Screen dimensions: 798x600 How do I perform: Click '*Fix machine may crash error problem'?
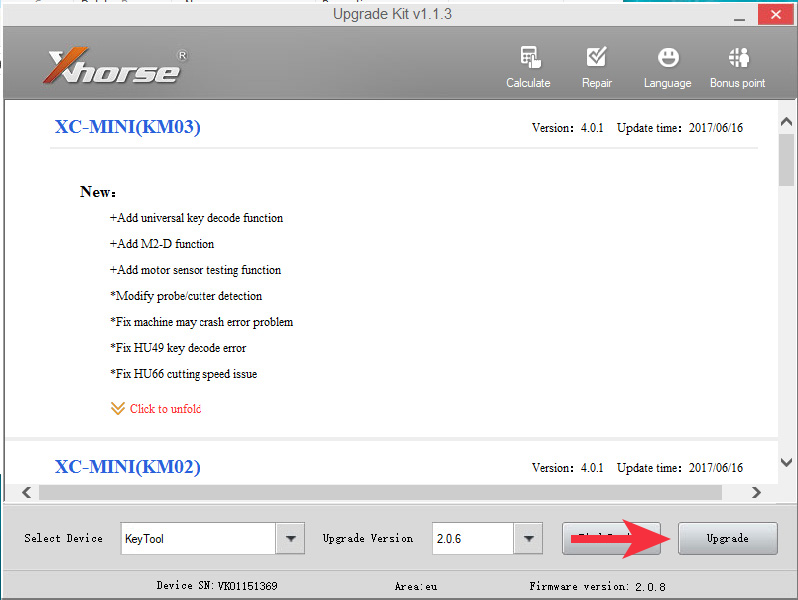202,322
